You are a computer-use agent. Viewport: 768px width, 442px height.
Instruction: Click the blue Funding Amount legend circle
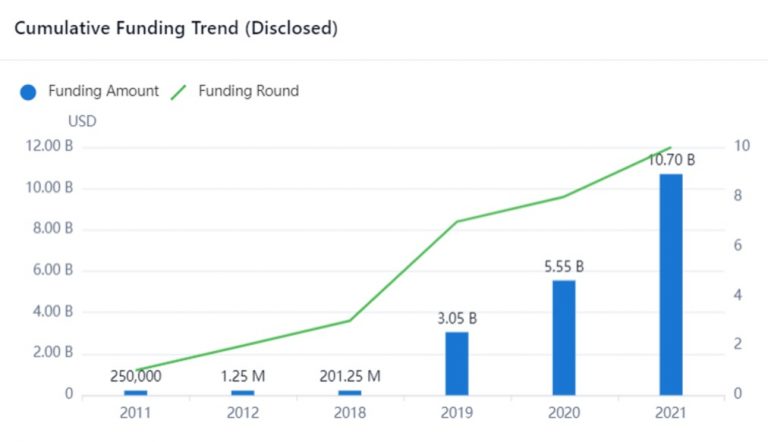tap(28, 92)
